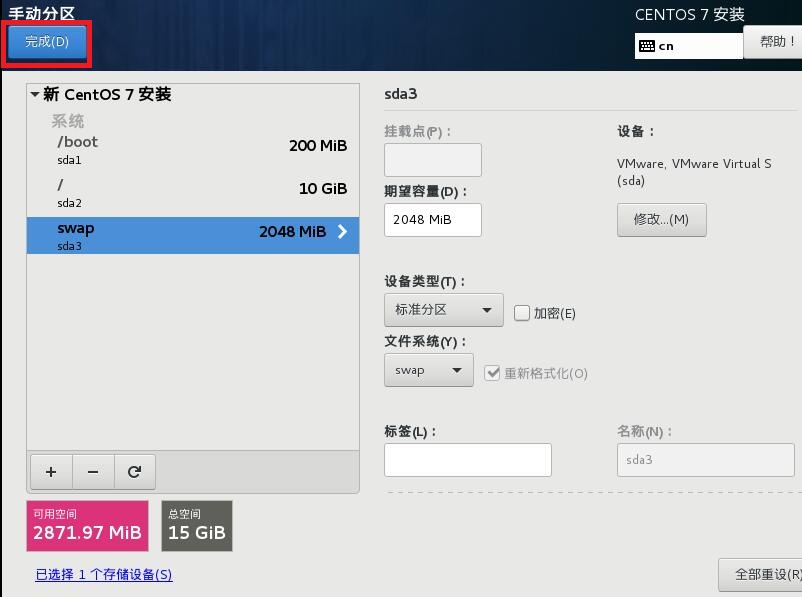Image resolution: width=802 pixels, height=597 pixels.
Task: Select the /boot sda1 partition row
Action: tap(193, 150)
